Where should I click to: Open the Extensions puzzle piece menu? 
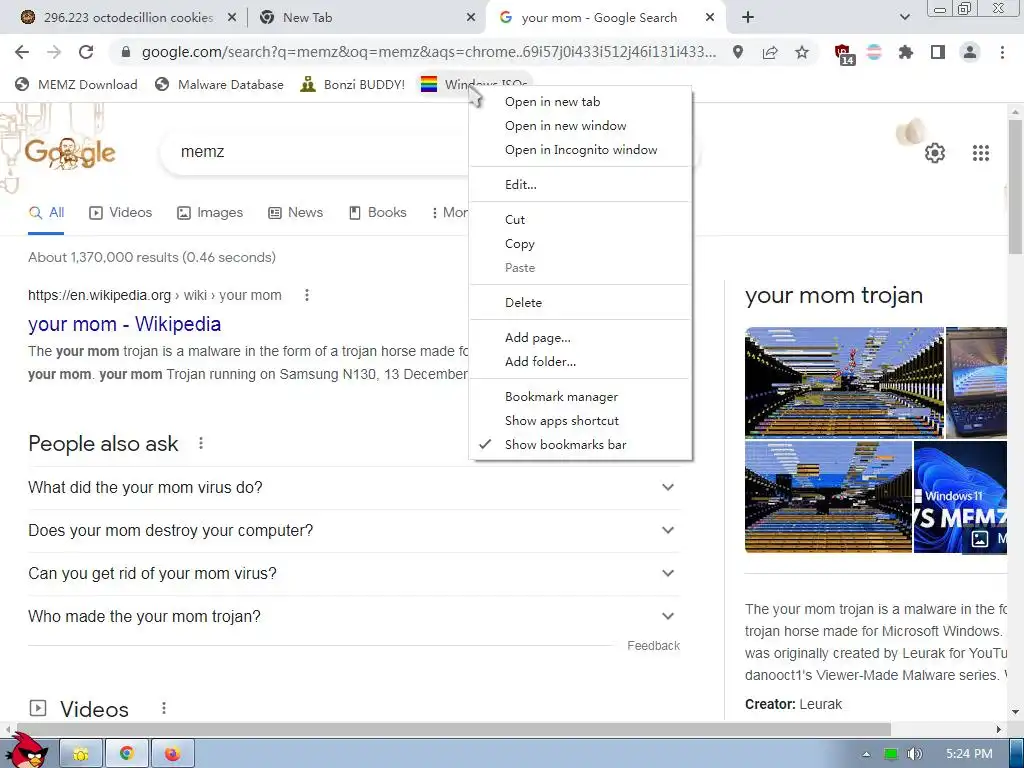coord(906,52)
